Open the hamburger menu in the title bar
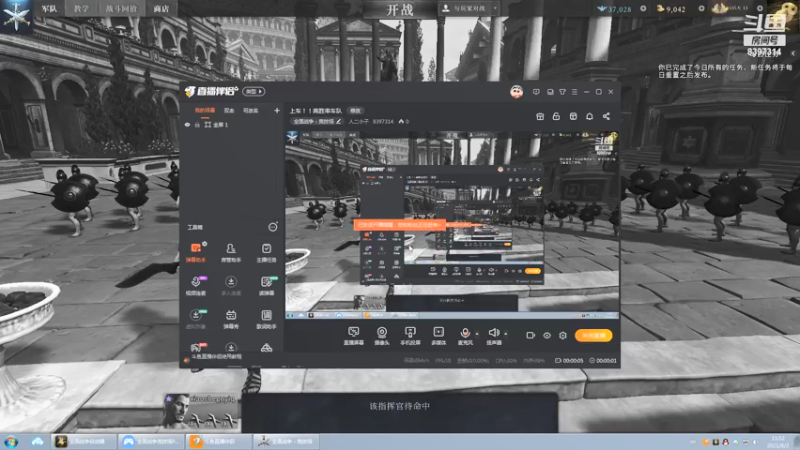 (574, 92)
